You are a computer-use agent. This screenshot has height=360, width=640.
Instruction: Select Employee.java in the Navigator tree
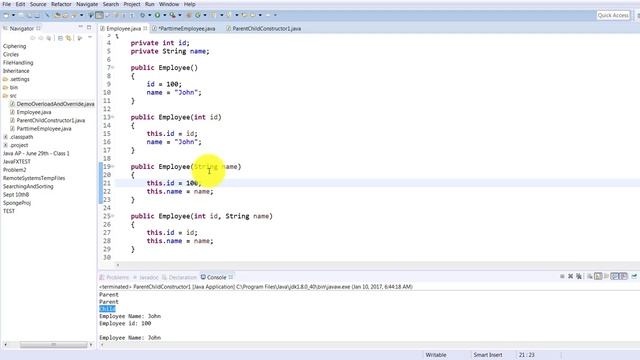point(34,112)
